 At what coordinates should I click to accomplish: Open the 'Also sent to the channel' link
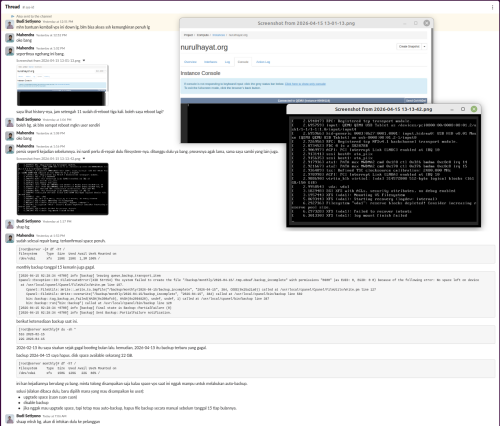click(x=34, y=16)
